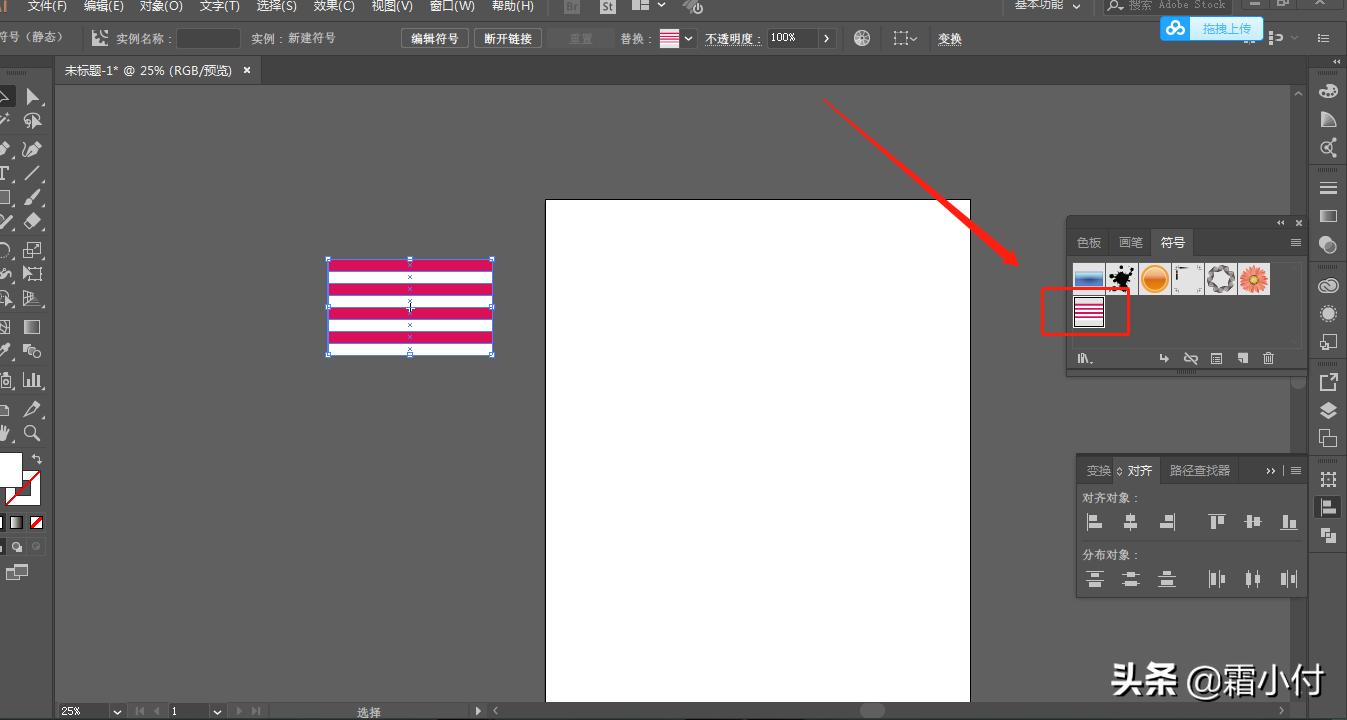Open 基本功能 workspace switcher

coord(1047,5)
